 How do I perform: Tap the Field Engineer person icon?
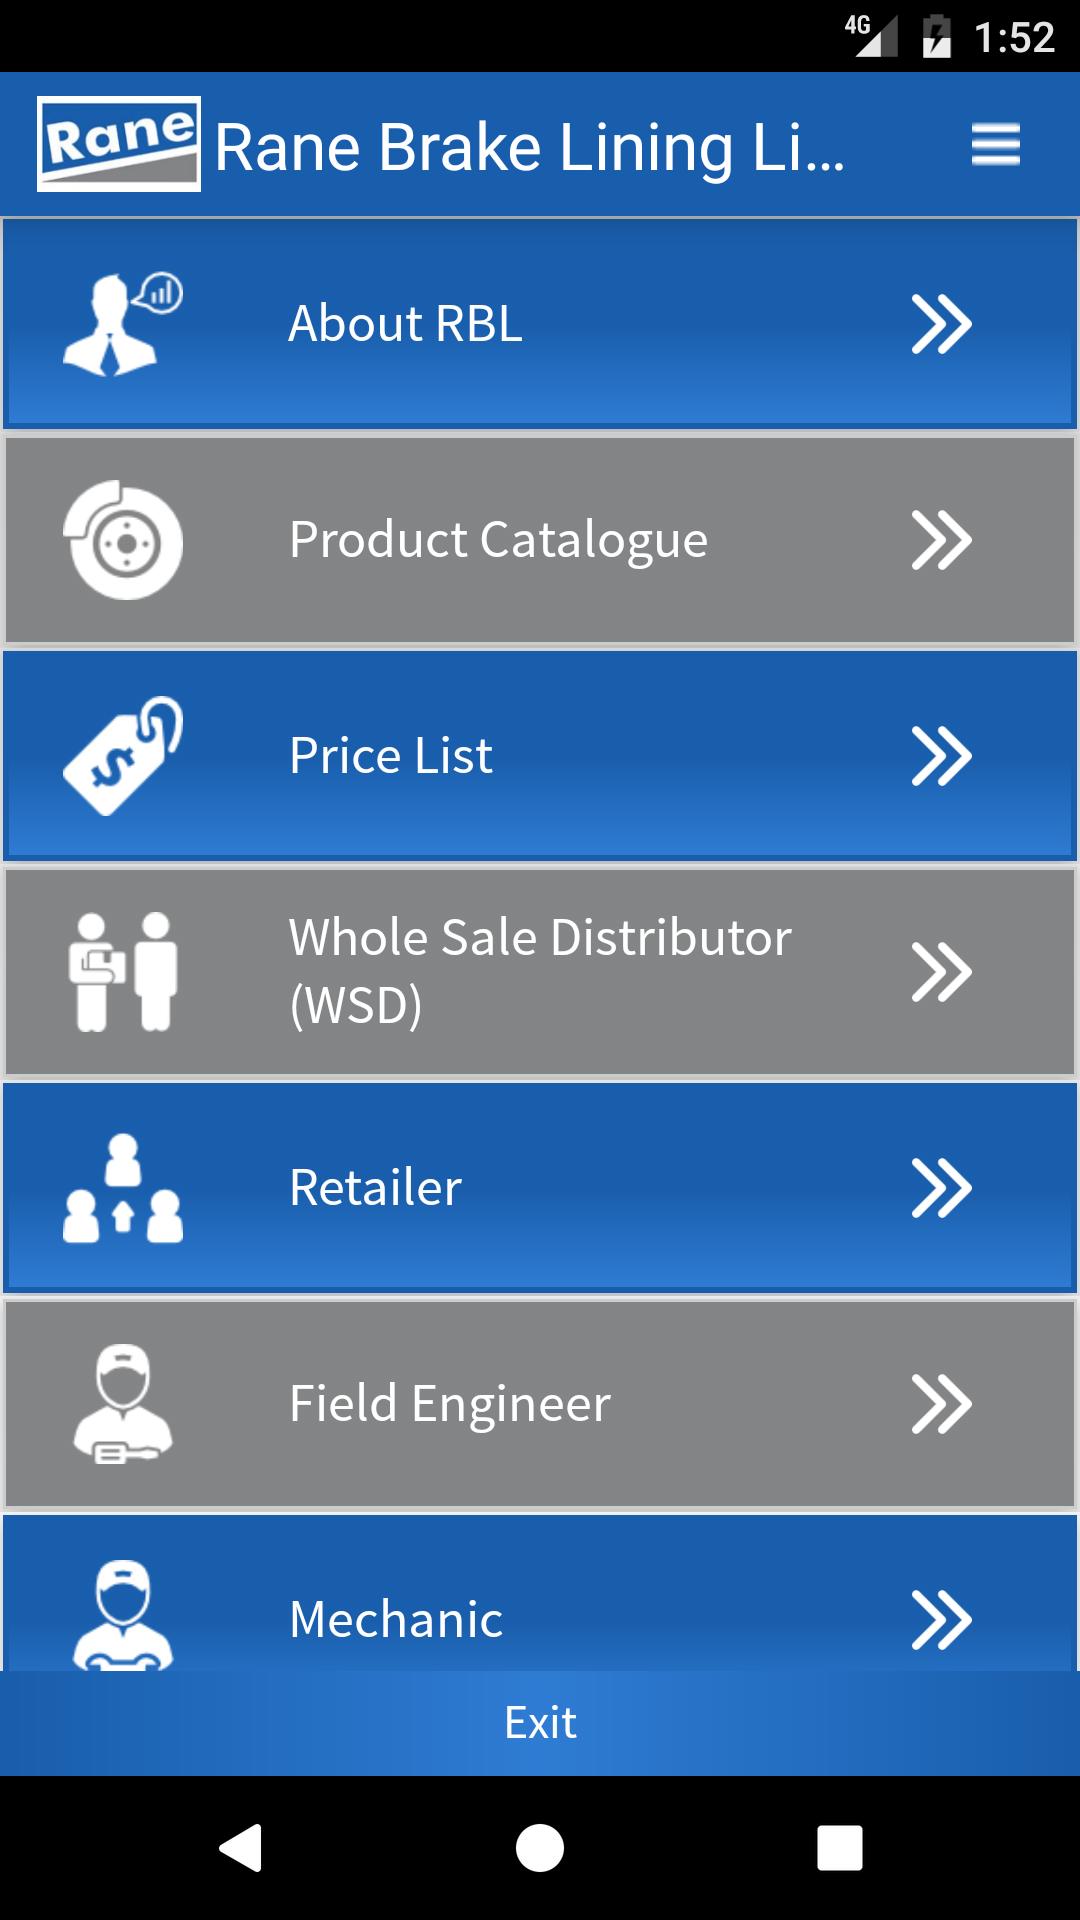[123, 1404]
